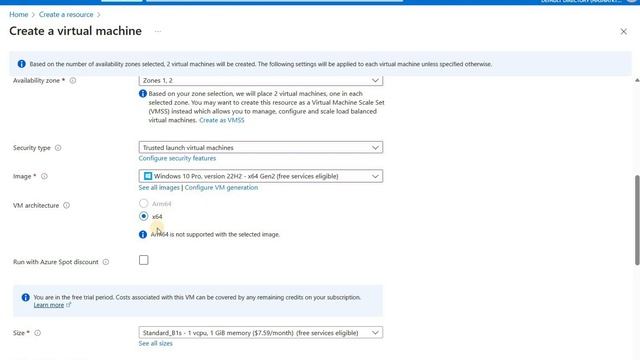Image resolution: width=640 pixels, height=360 pixels.
Task: Go to Create a resource breadcrumb
Action: (66, 14)
